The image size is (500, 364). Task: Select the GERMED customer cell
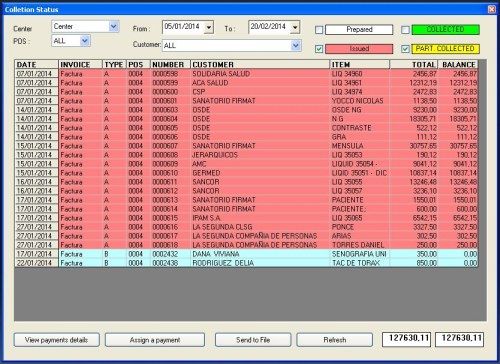[260, 173]
